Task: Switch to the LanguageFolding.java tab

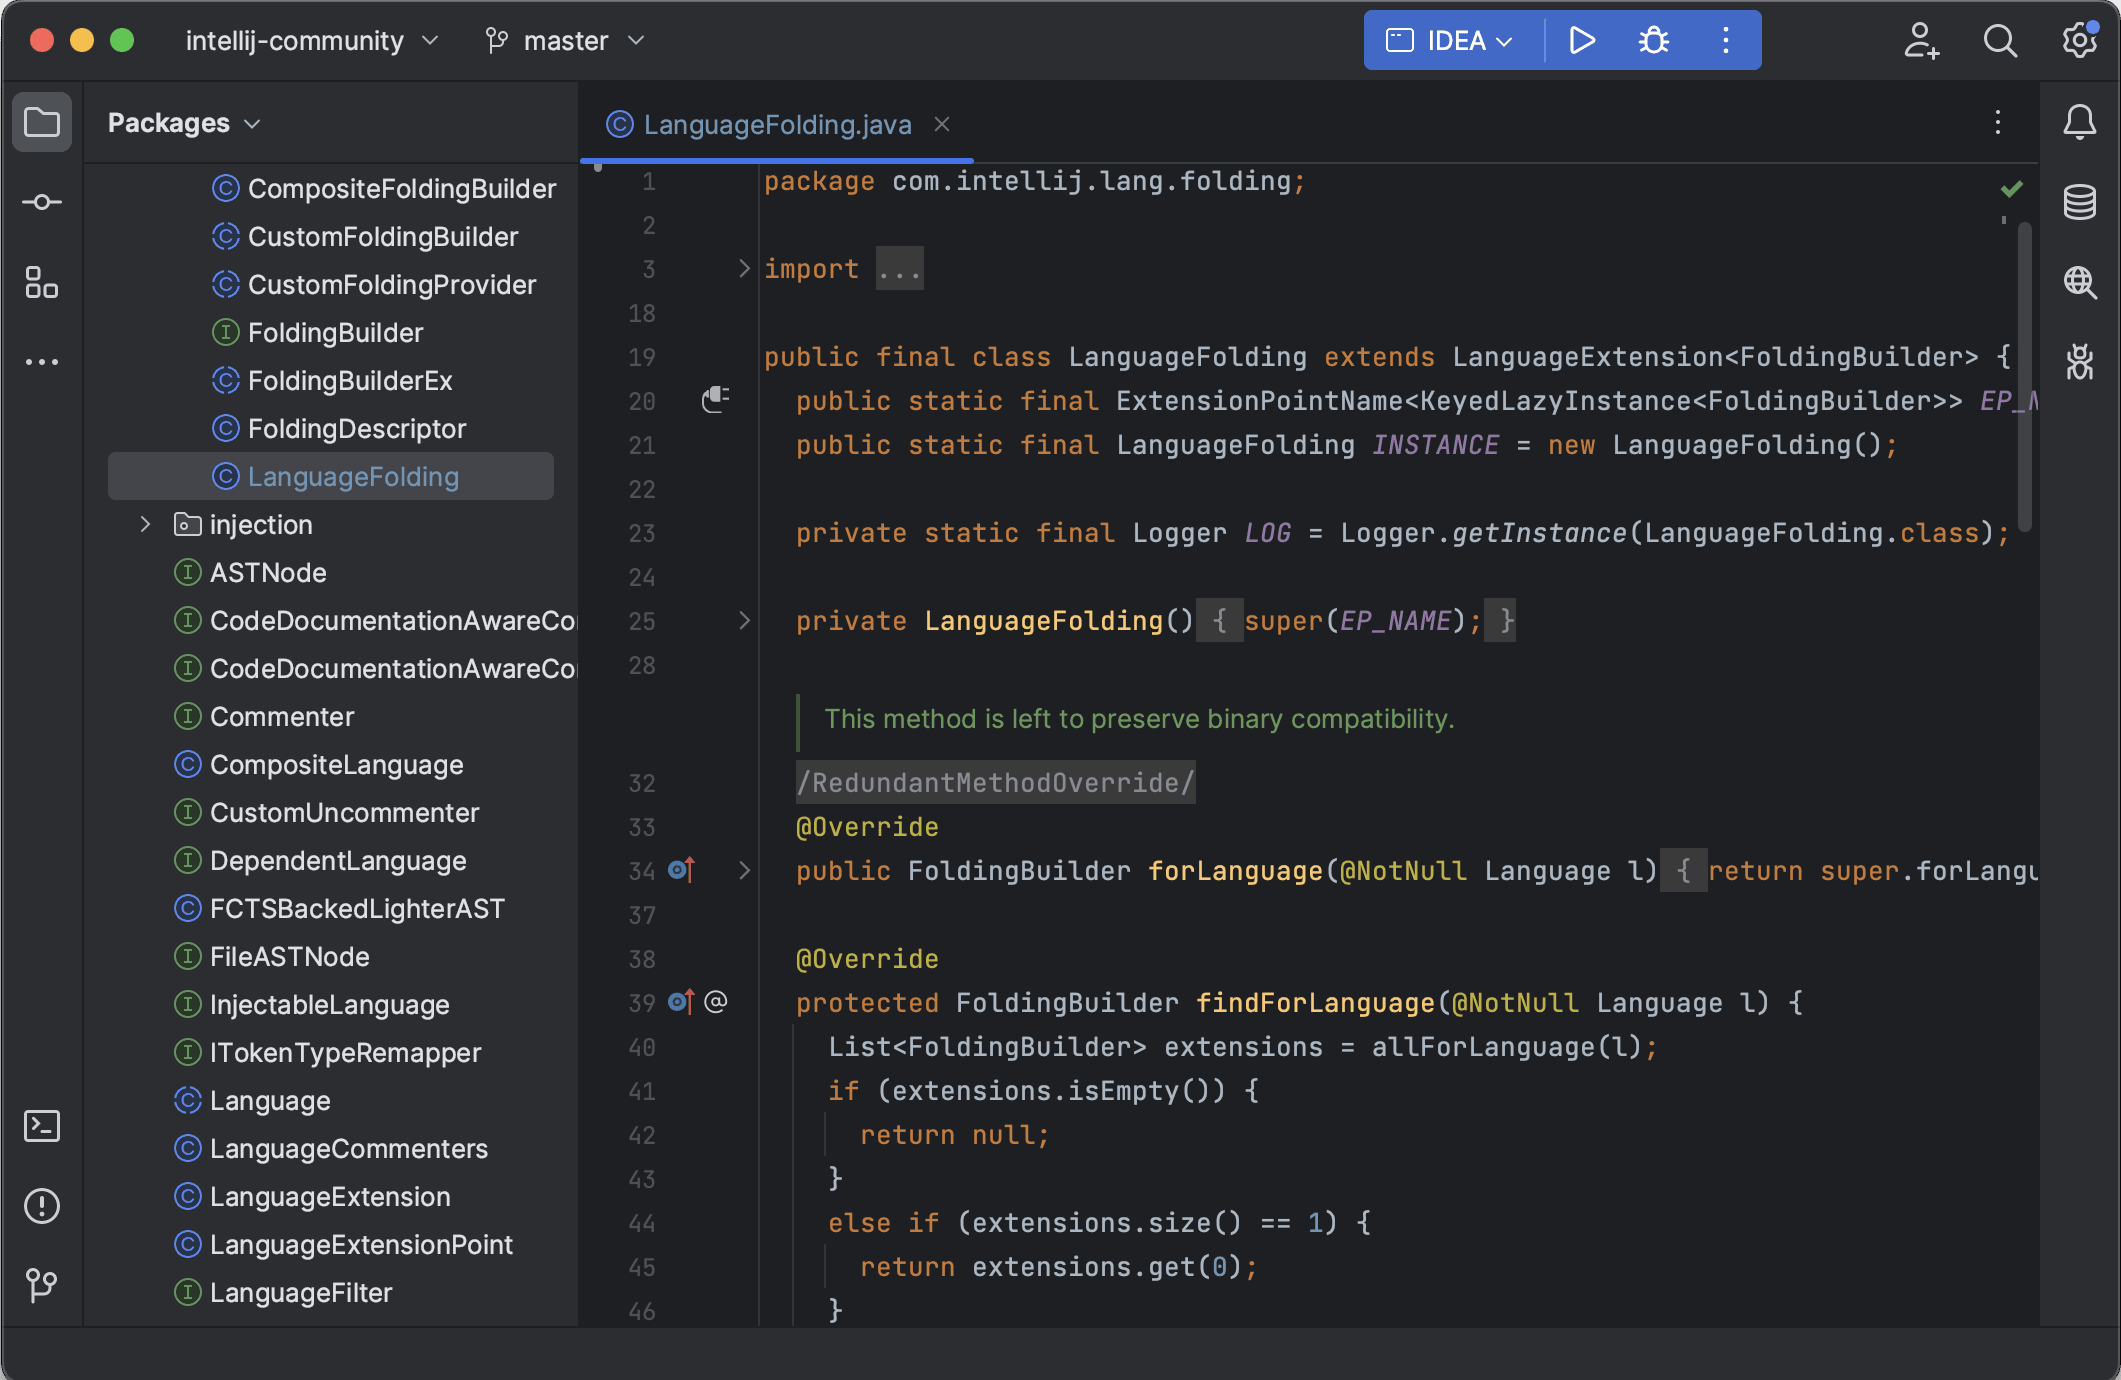Action: pyautogui.click(x=777, y=124)
